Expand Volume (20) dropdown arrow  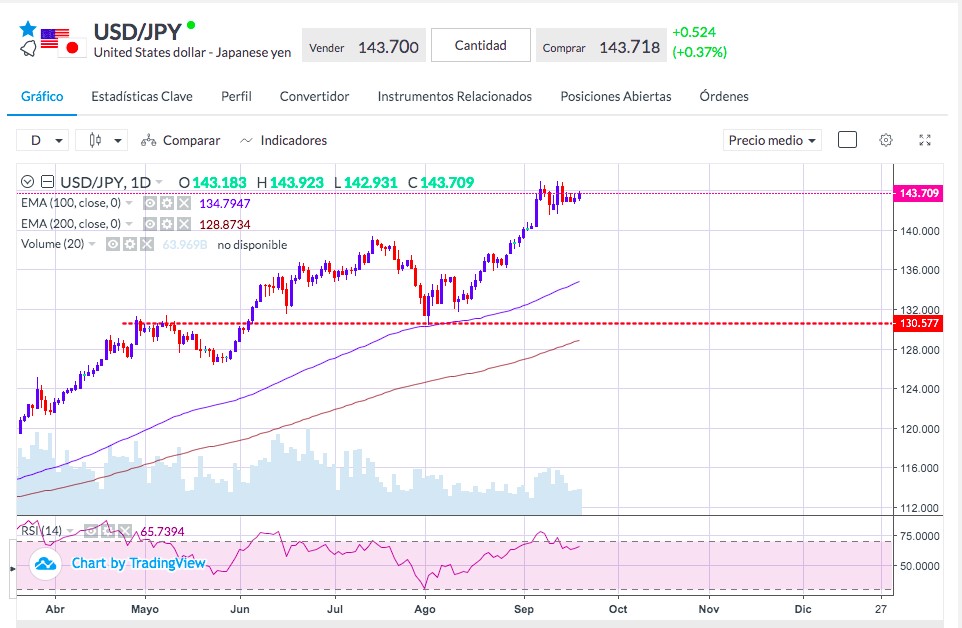coord(92,244)
